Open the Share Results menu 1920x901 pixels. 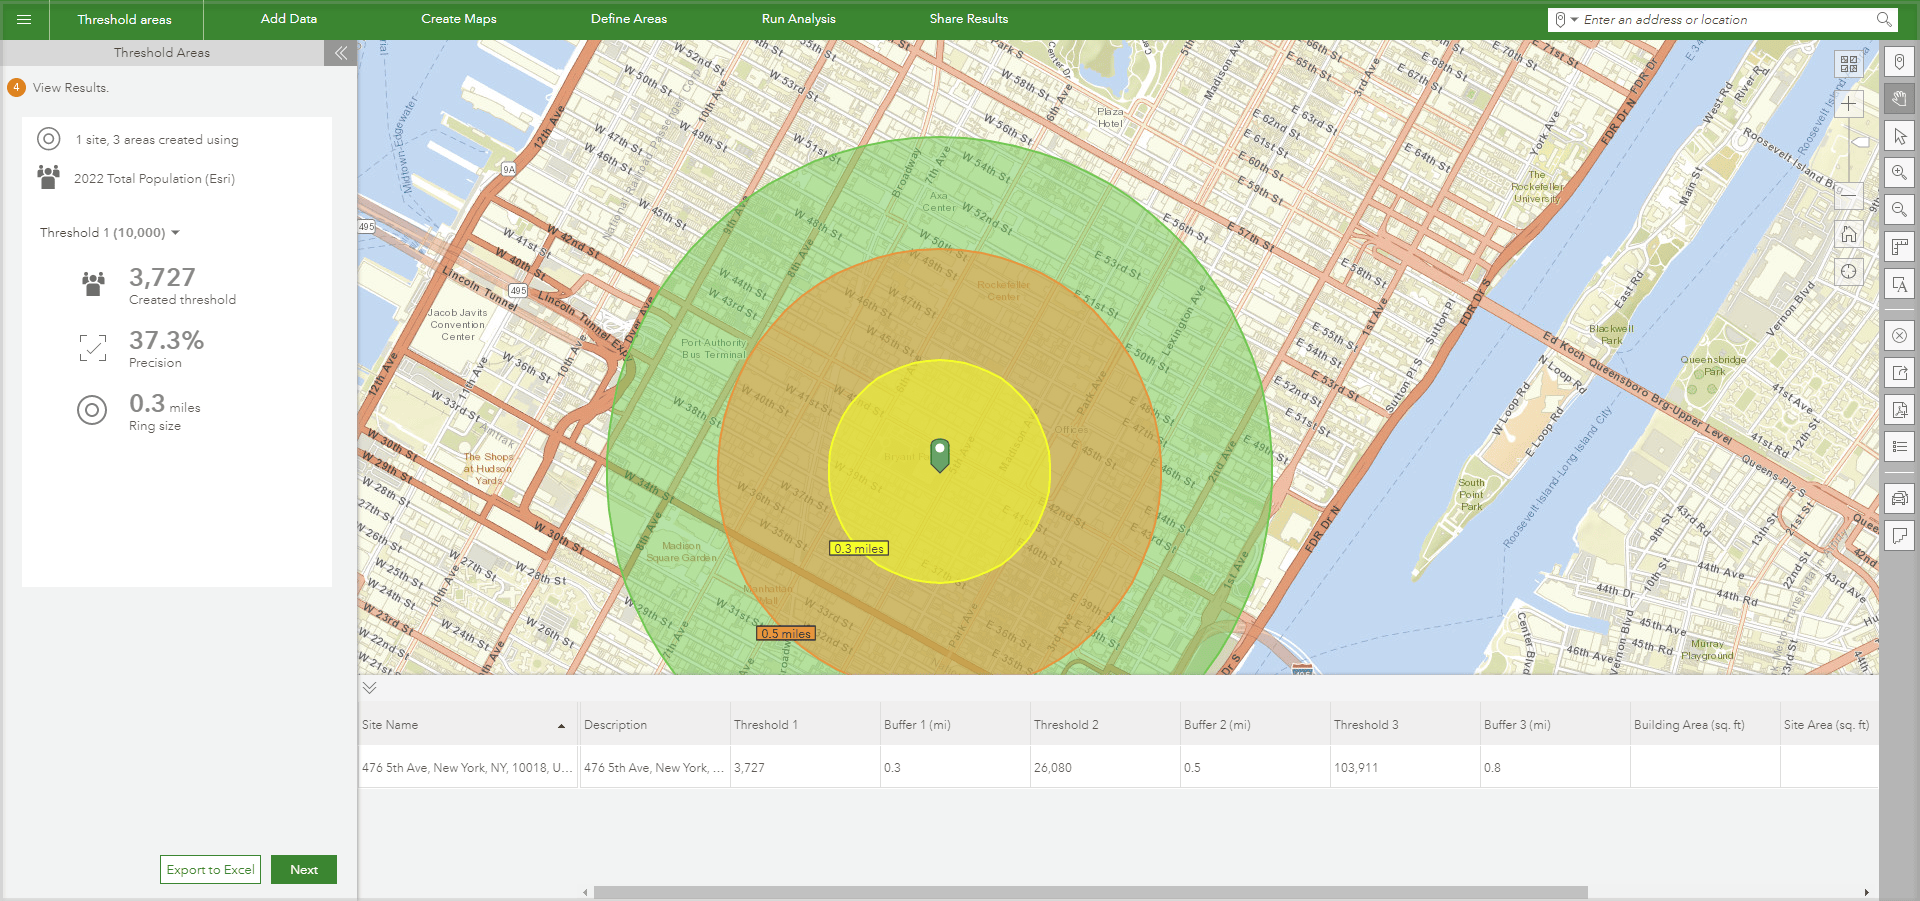969,19
